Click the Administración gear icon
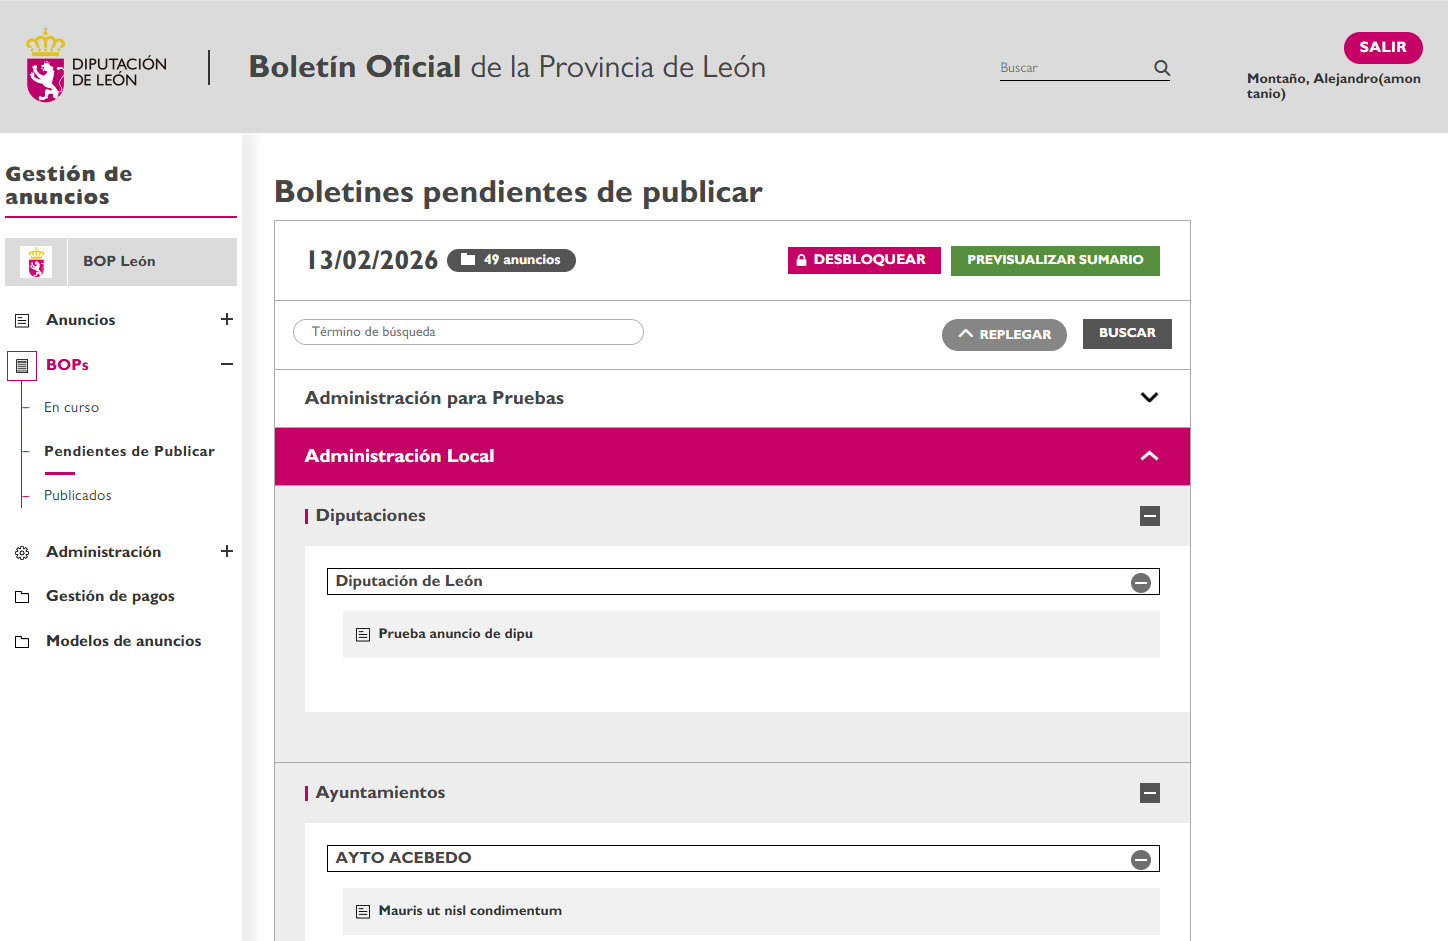Image resolution: width=1448 pixels, height=941 pixels. click(x=22, y=553)
